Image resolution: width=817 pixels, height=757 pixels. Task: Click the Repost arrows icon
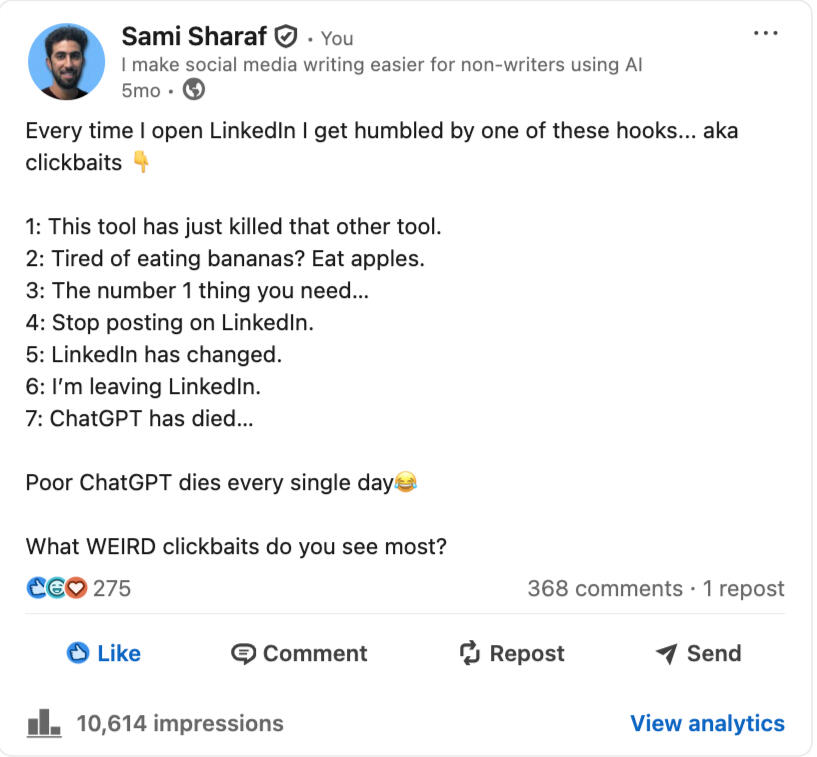pos(470,653)
